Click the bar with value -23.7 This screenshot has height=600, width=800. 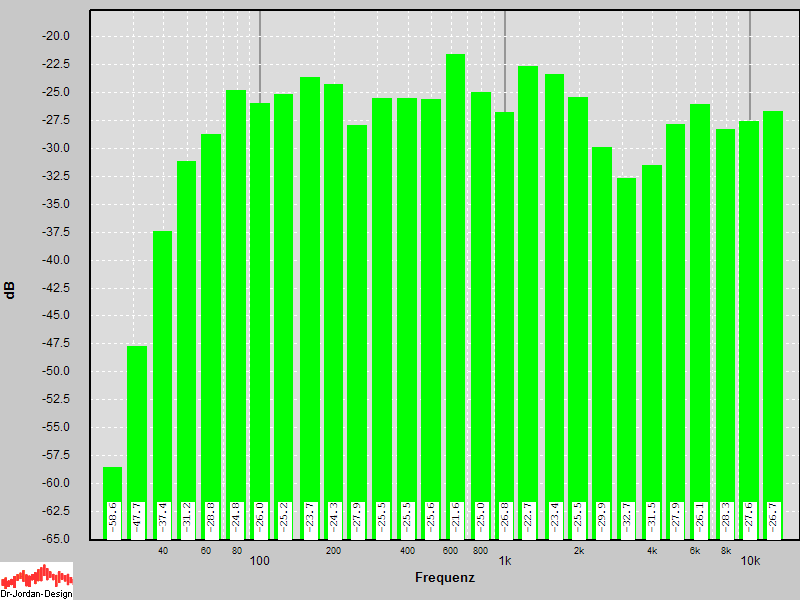309,300
